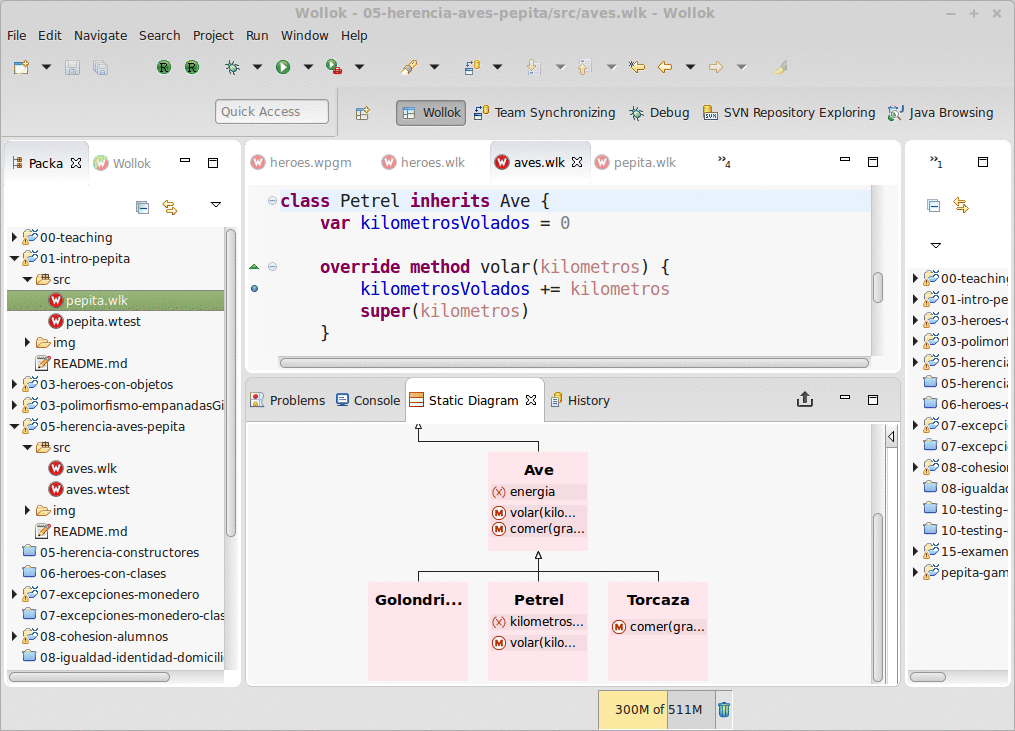Toggle Link with Editor in Package Explorer
The height and width of the screenshot is (731, 1015).
pyautogui.click(x=170, y=207)
